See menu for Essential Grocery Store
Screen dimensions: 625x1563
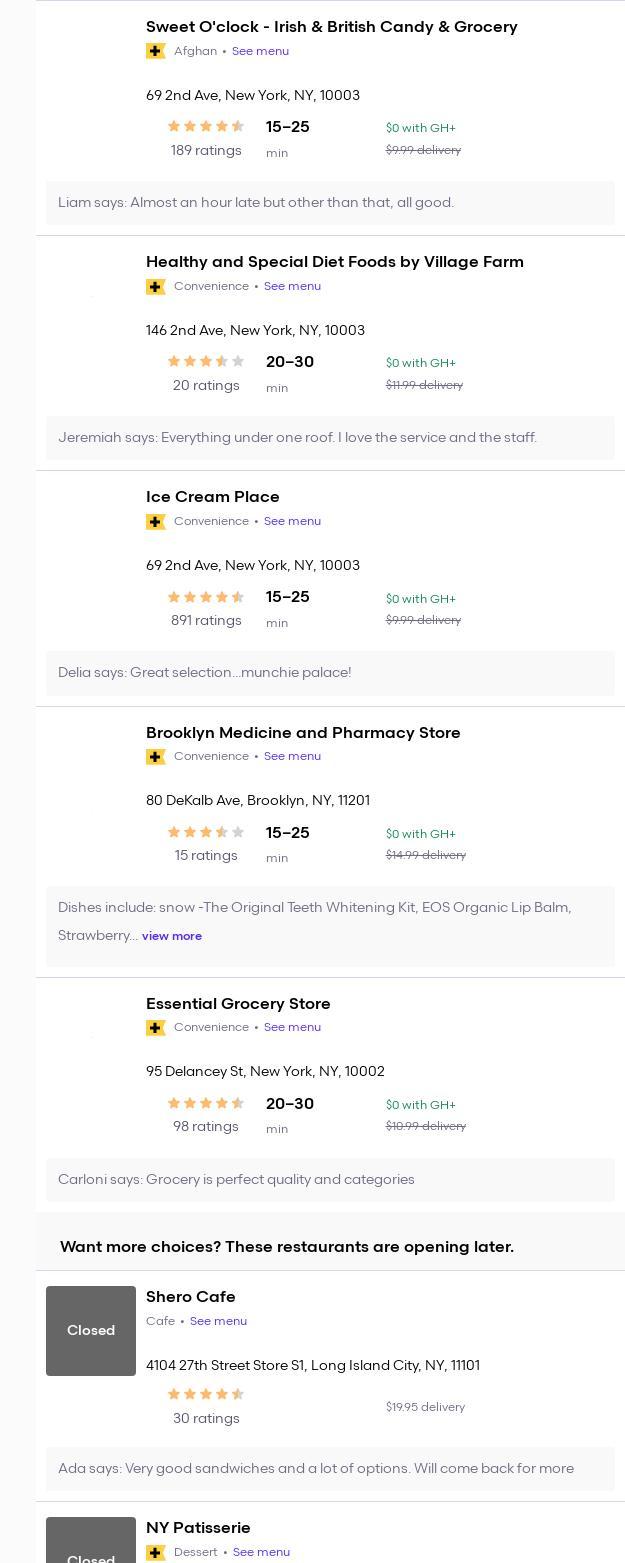(x=292, y=1027)
